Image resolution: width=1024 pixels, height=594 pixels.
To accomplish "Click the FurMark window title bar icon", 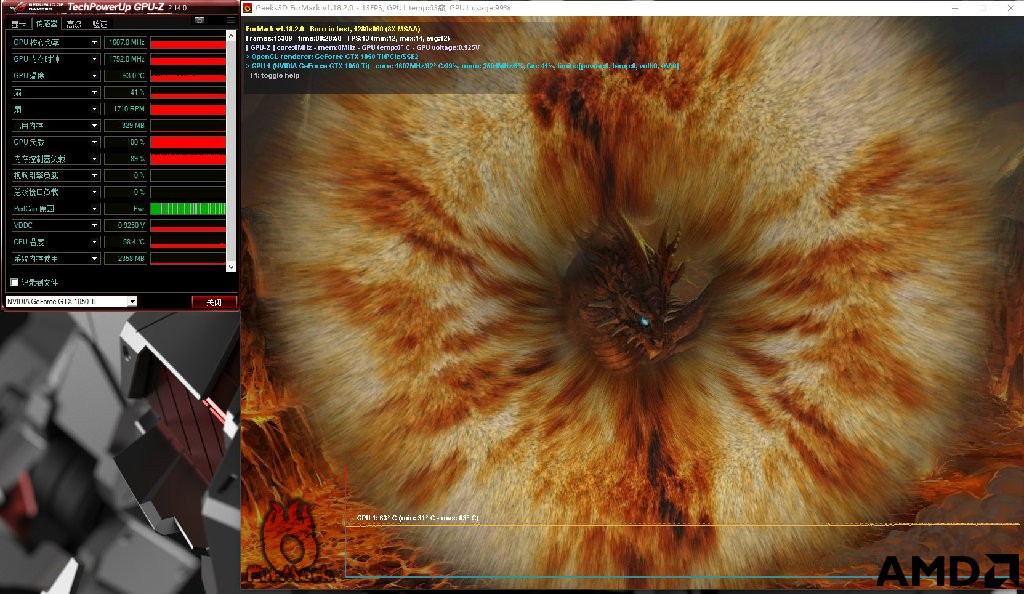I will tap(248, 8).
